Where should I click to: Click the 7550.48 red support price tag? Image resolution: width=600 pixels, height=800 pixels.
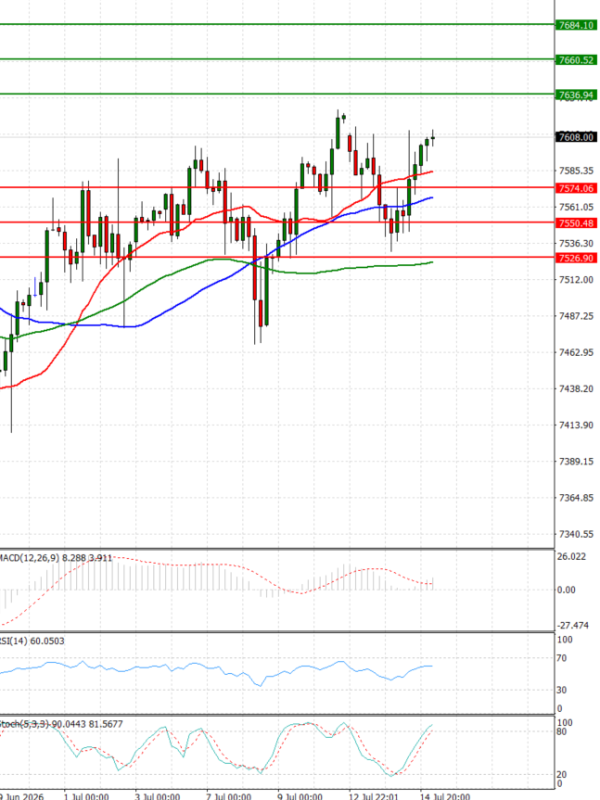576,223
